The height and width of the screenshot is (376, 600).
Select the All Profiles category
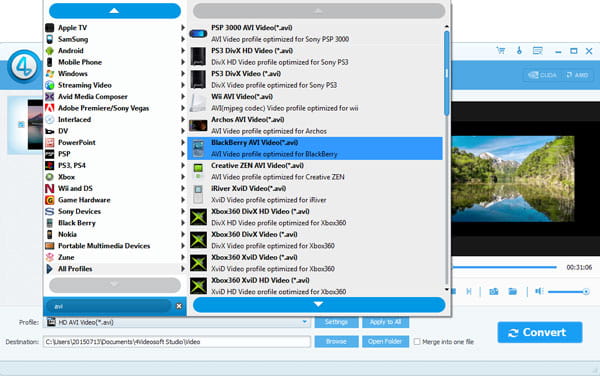coord(115,269)
